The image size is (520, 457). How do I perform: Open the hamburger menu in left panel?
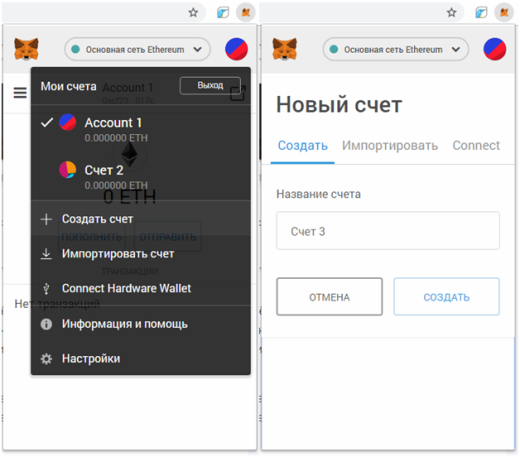point(20,93)
